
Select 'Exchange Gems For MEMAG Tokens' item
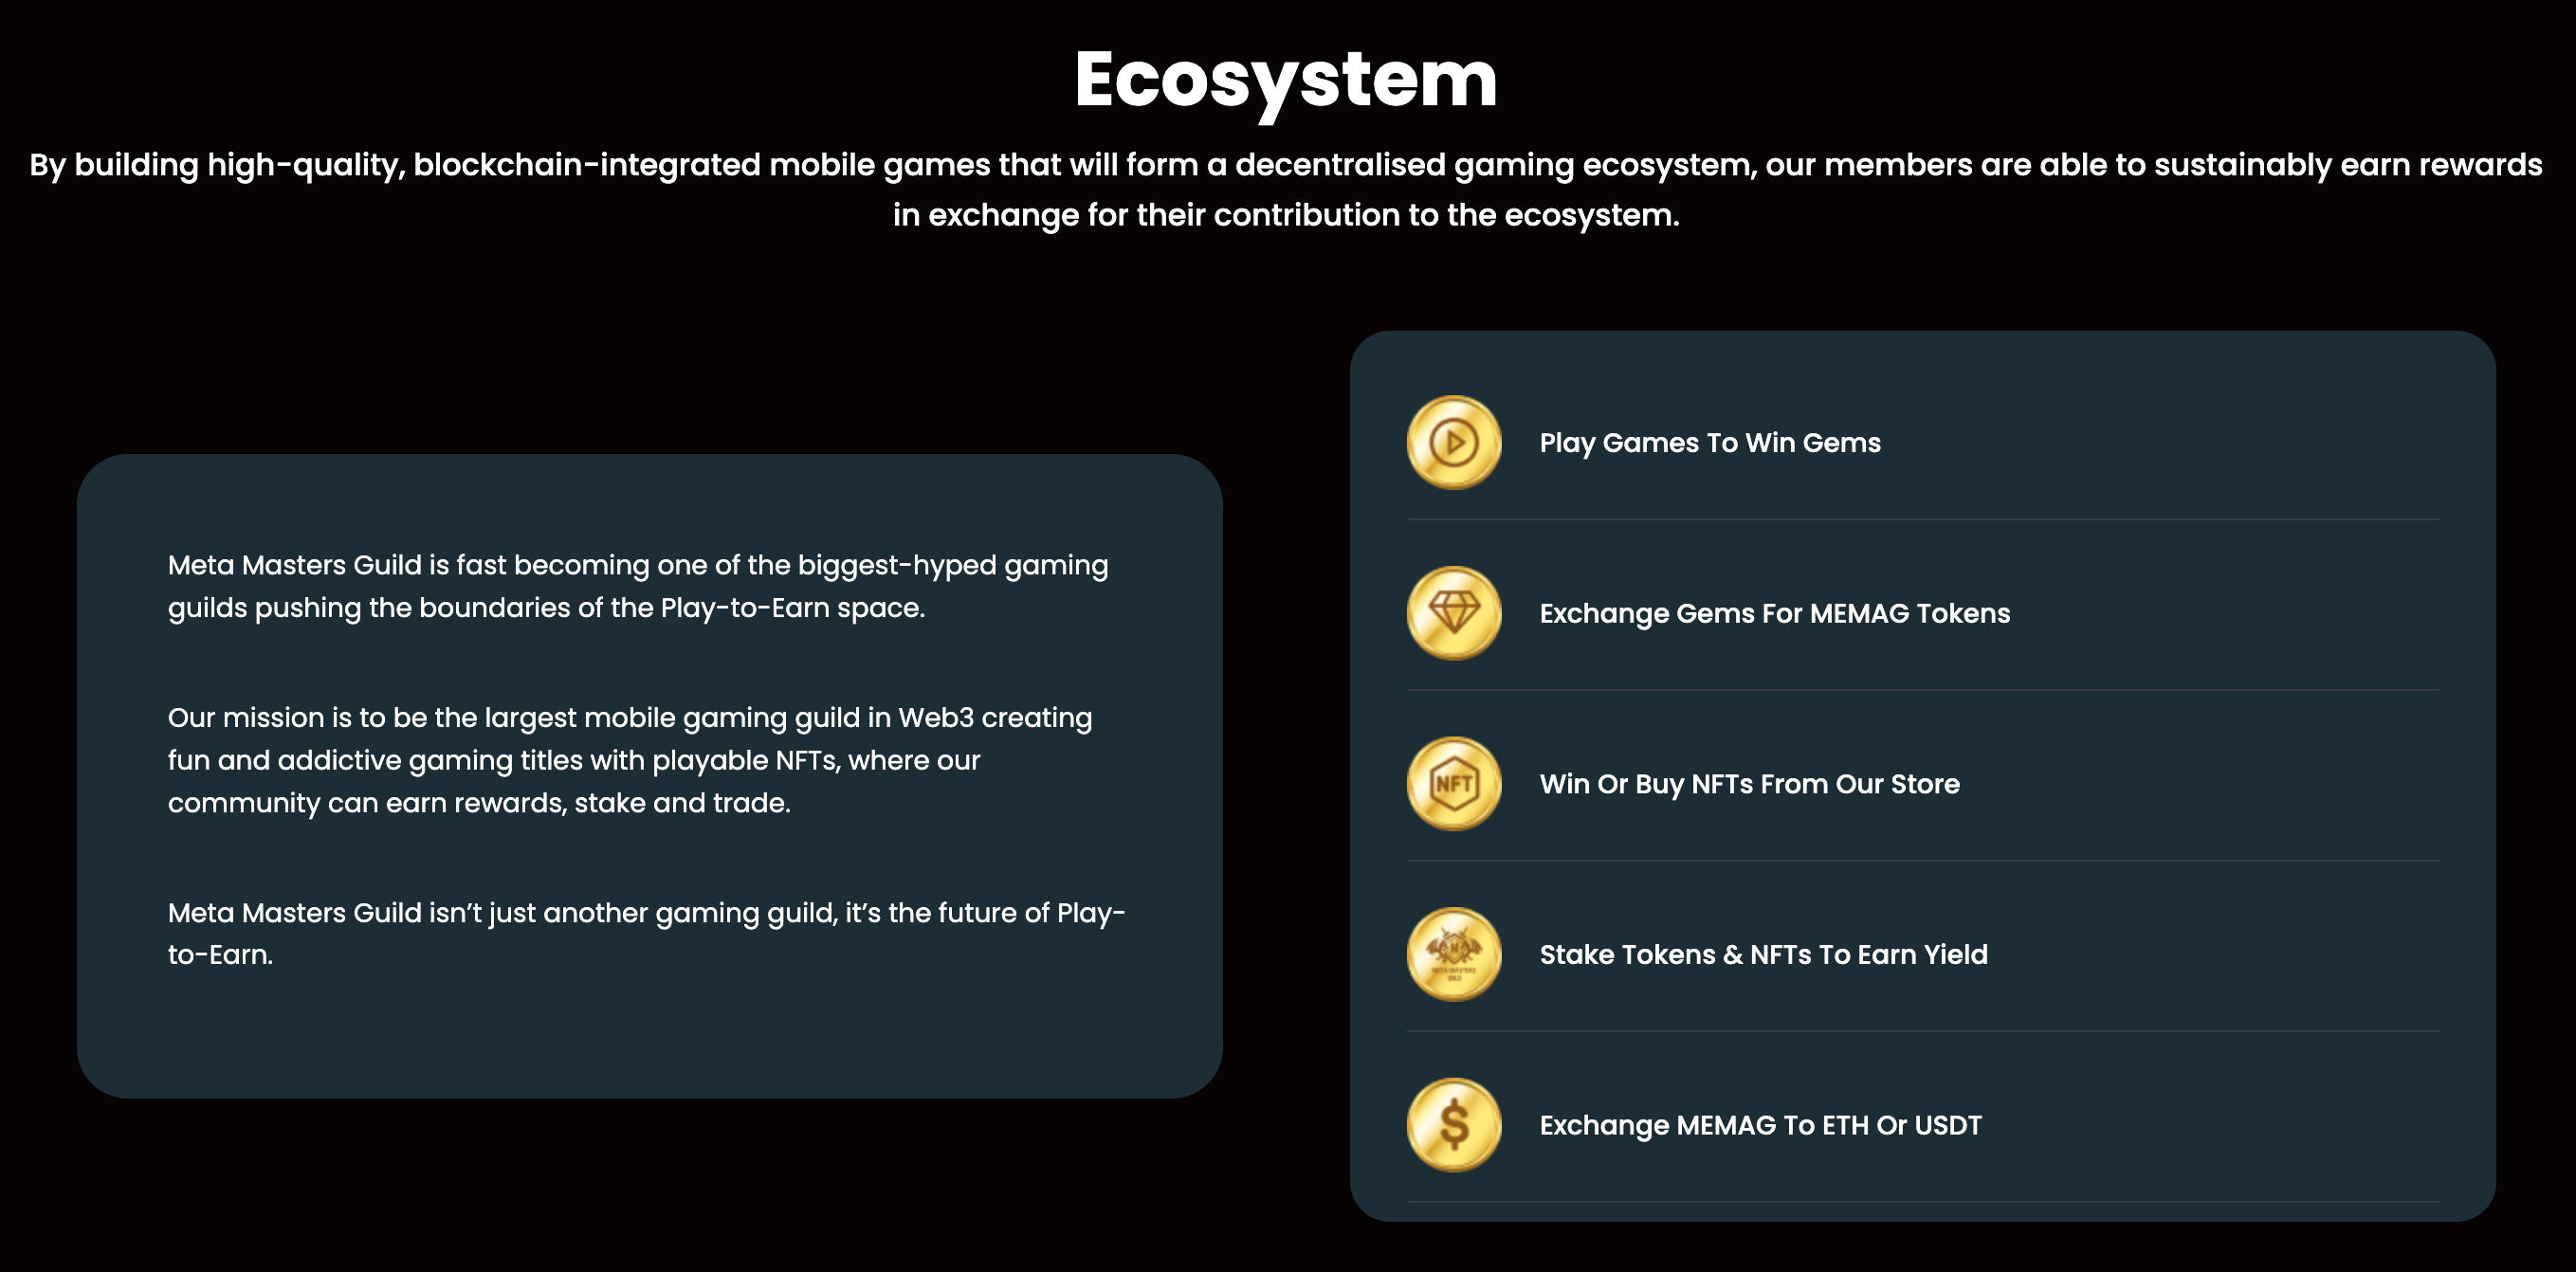click(1774, 614)
